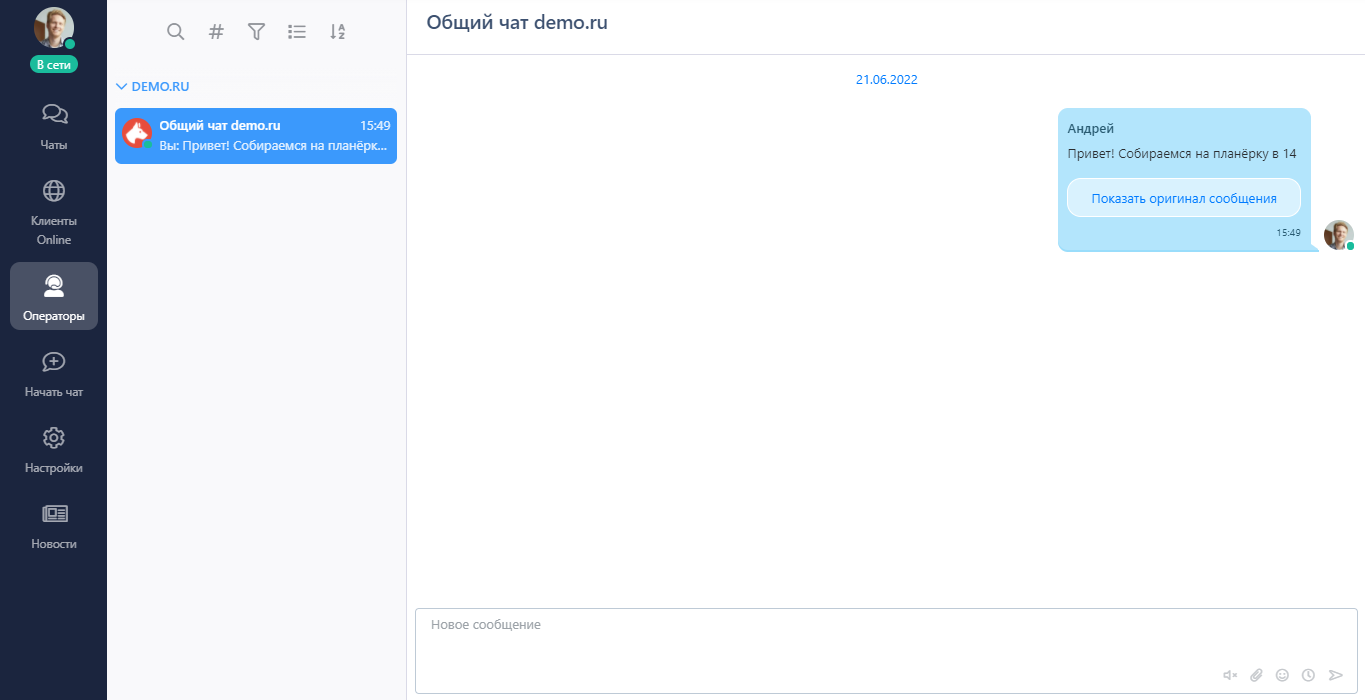Open the clock icon in message box
This screenshot has height=700, width=1365.
tap(1308, 675)
